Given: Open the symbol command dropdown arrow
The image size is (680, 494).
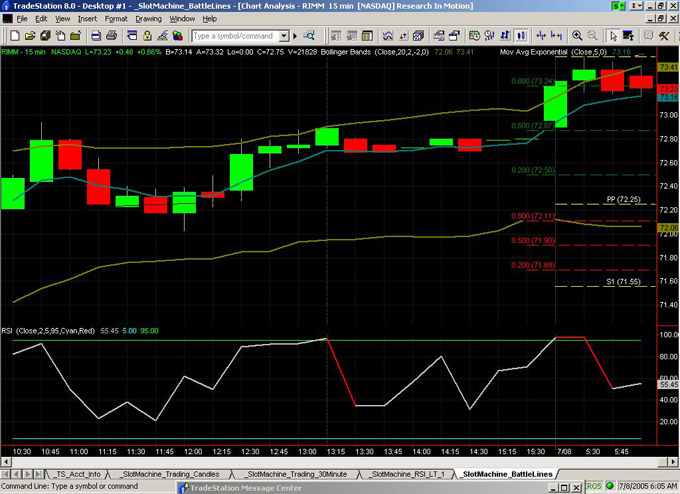Looking at the screenshot, I should (284, 36).
